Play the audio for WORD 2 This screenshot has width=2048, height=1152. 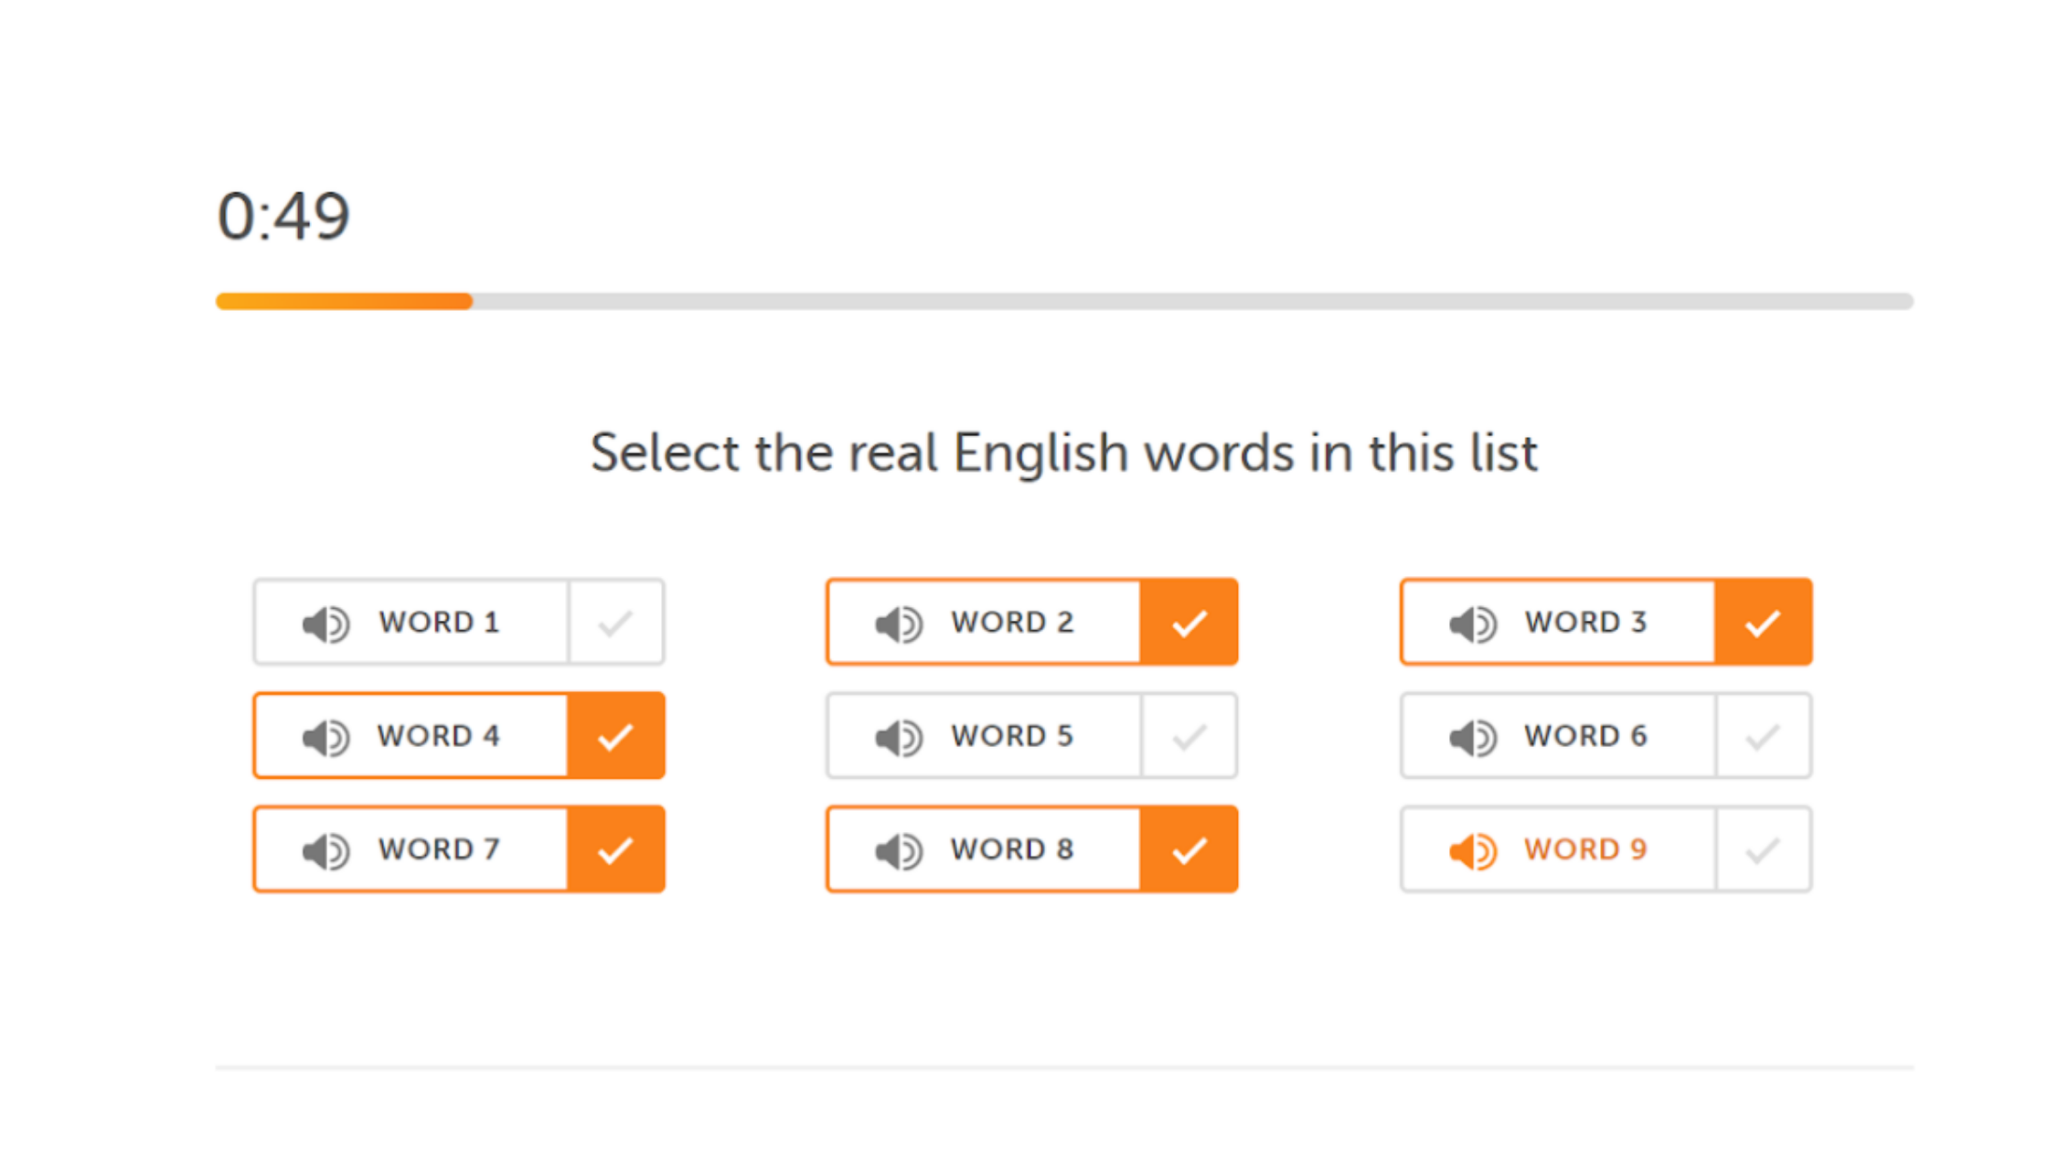[896, 622]
